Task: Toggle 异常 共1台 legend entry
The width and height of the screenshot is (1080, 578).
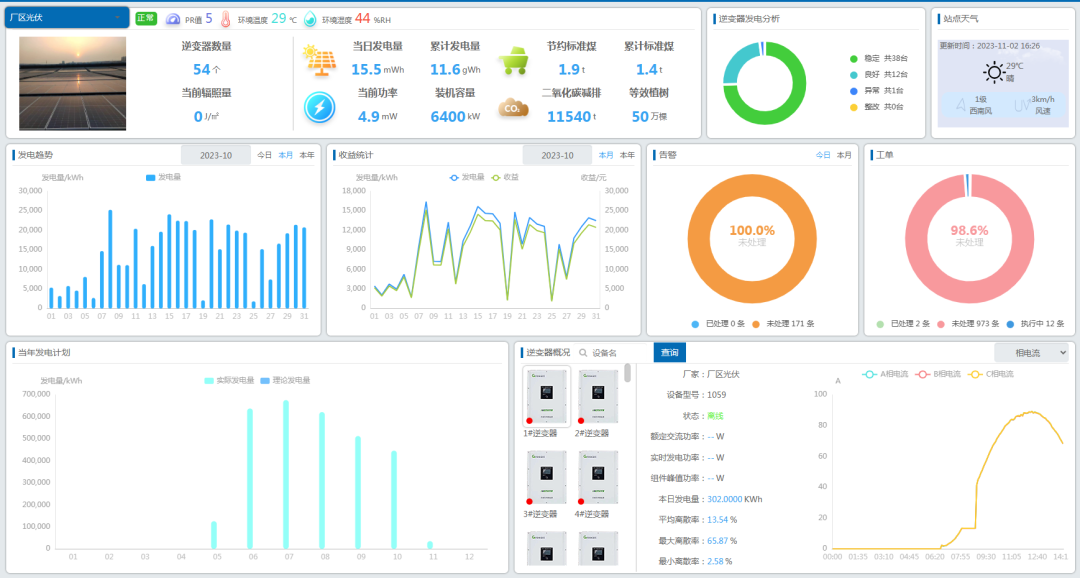Action: [x=877, y=90]
